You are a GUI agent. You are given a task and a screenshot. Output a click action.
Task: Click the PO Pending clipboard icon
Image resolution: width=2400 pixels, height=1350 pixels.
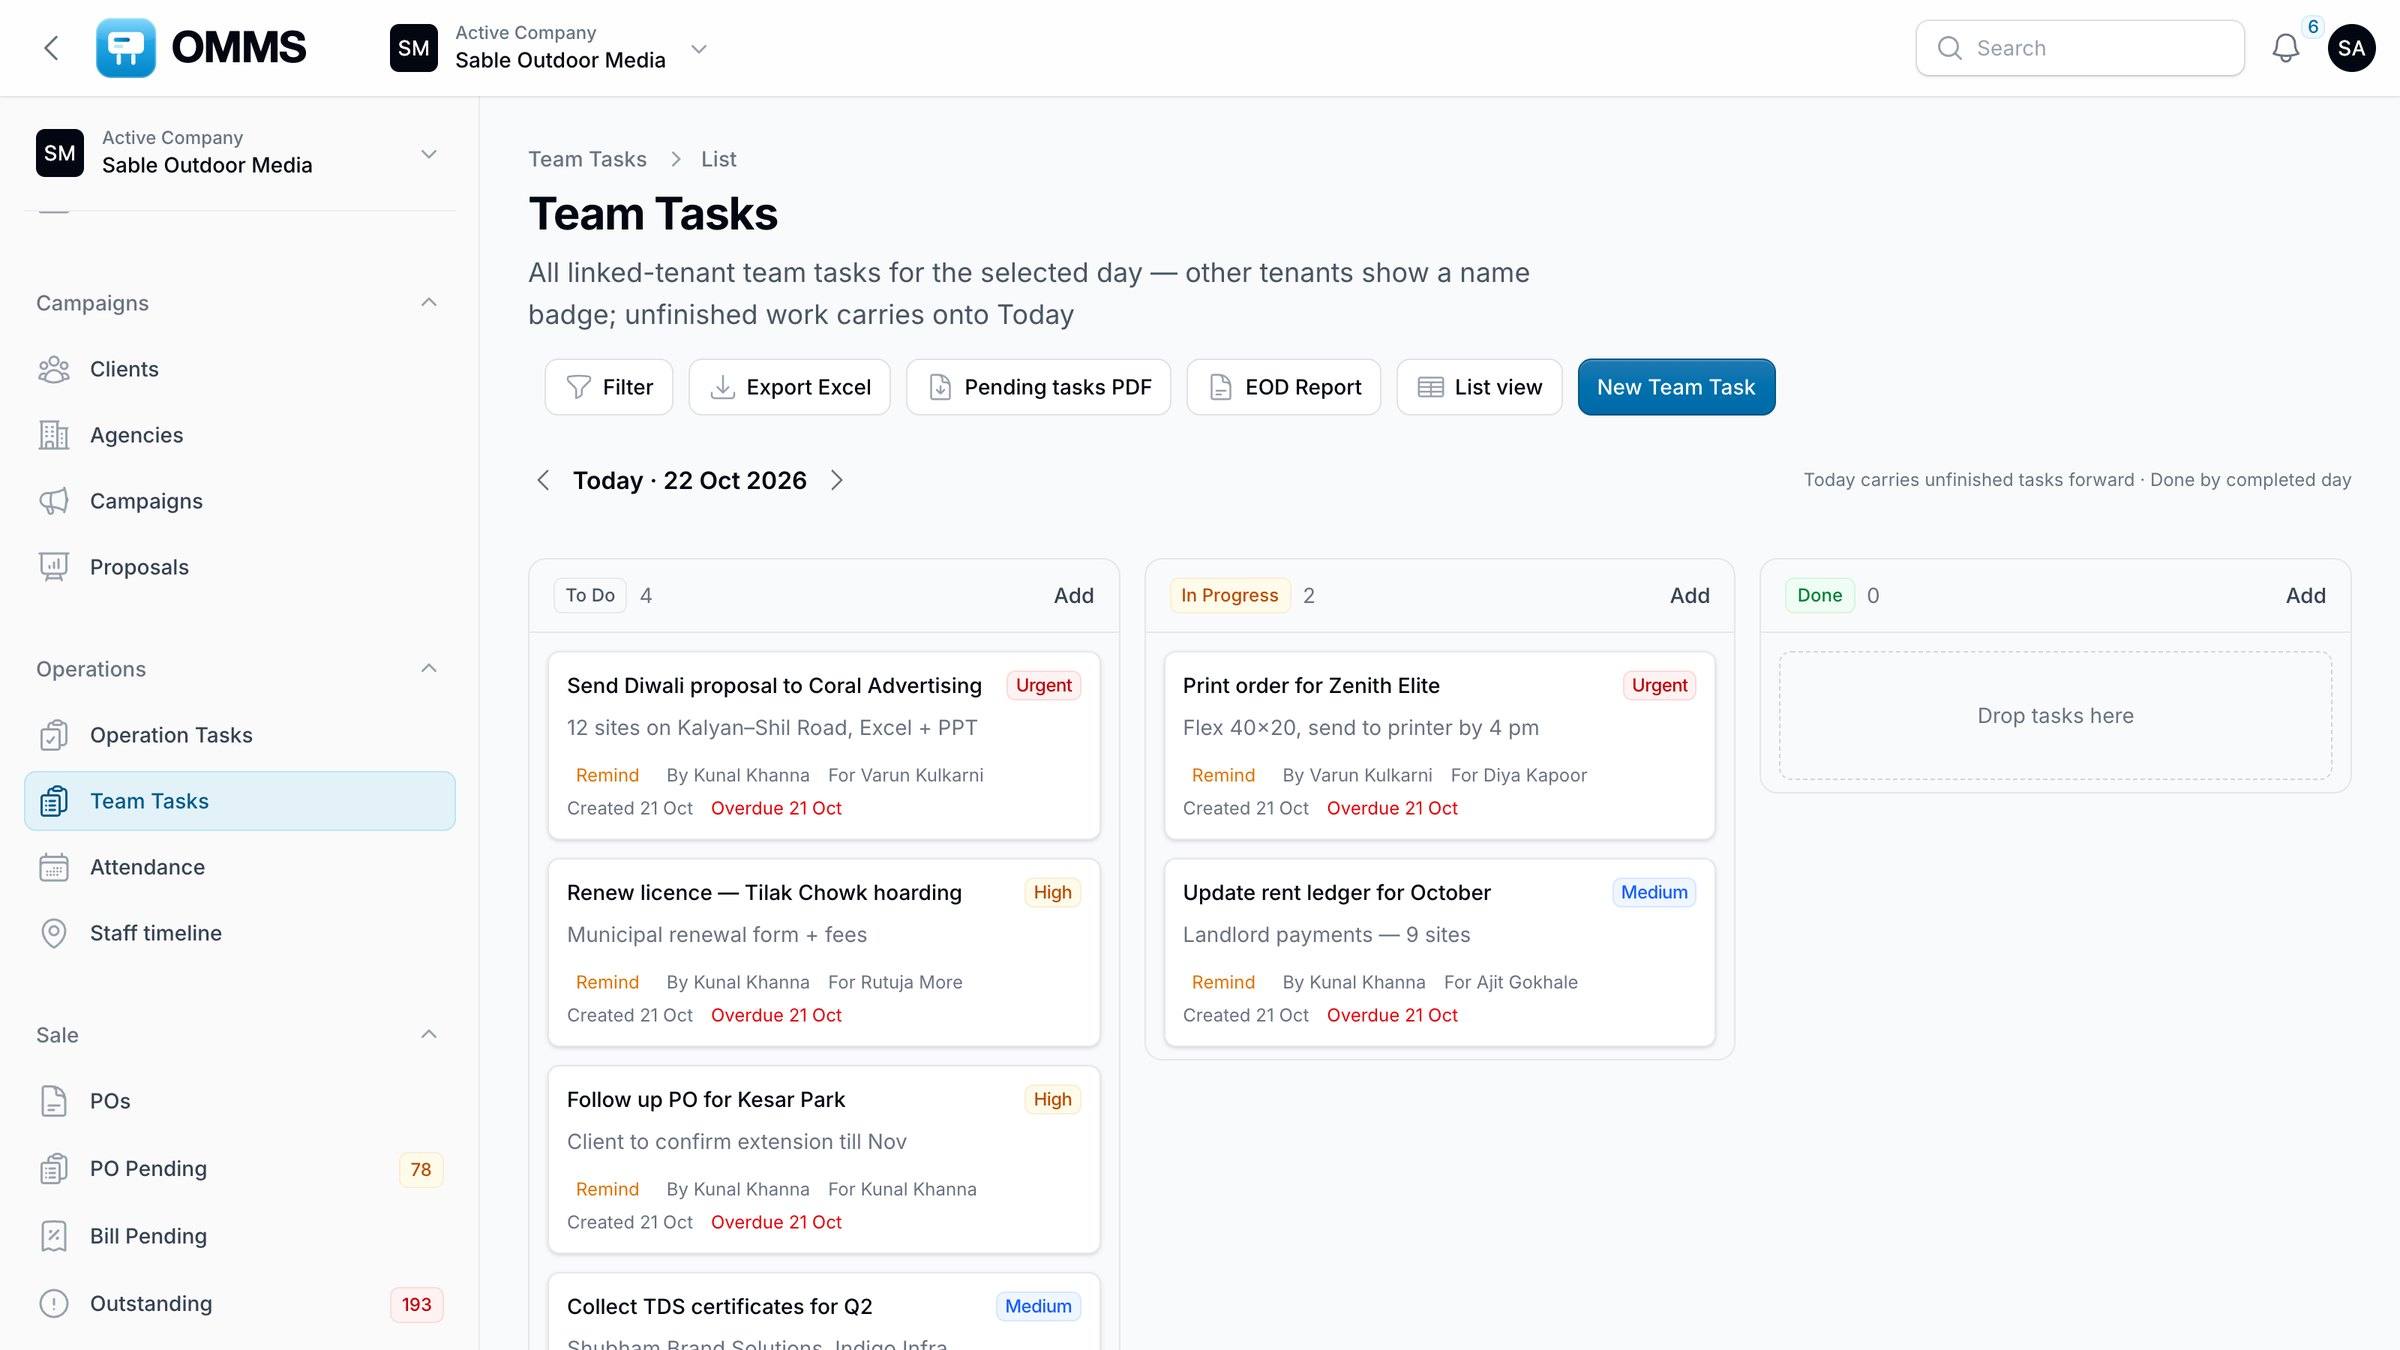click(x=54, y=1169)
